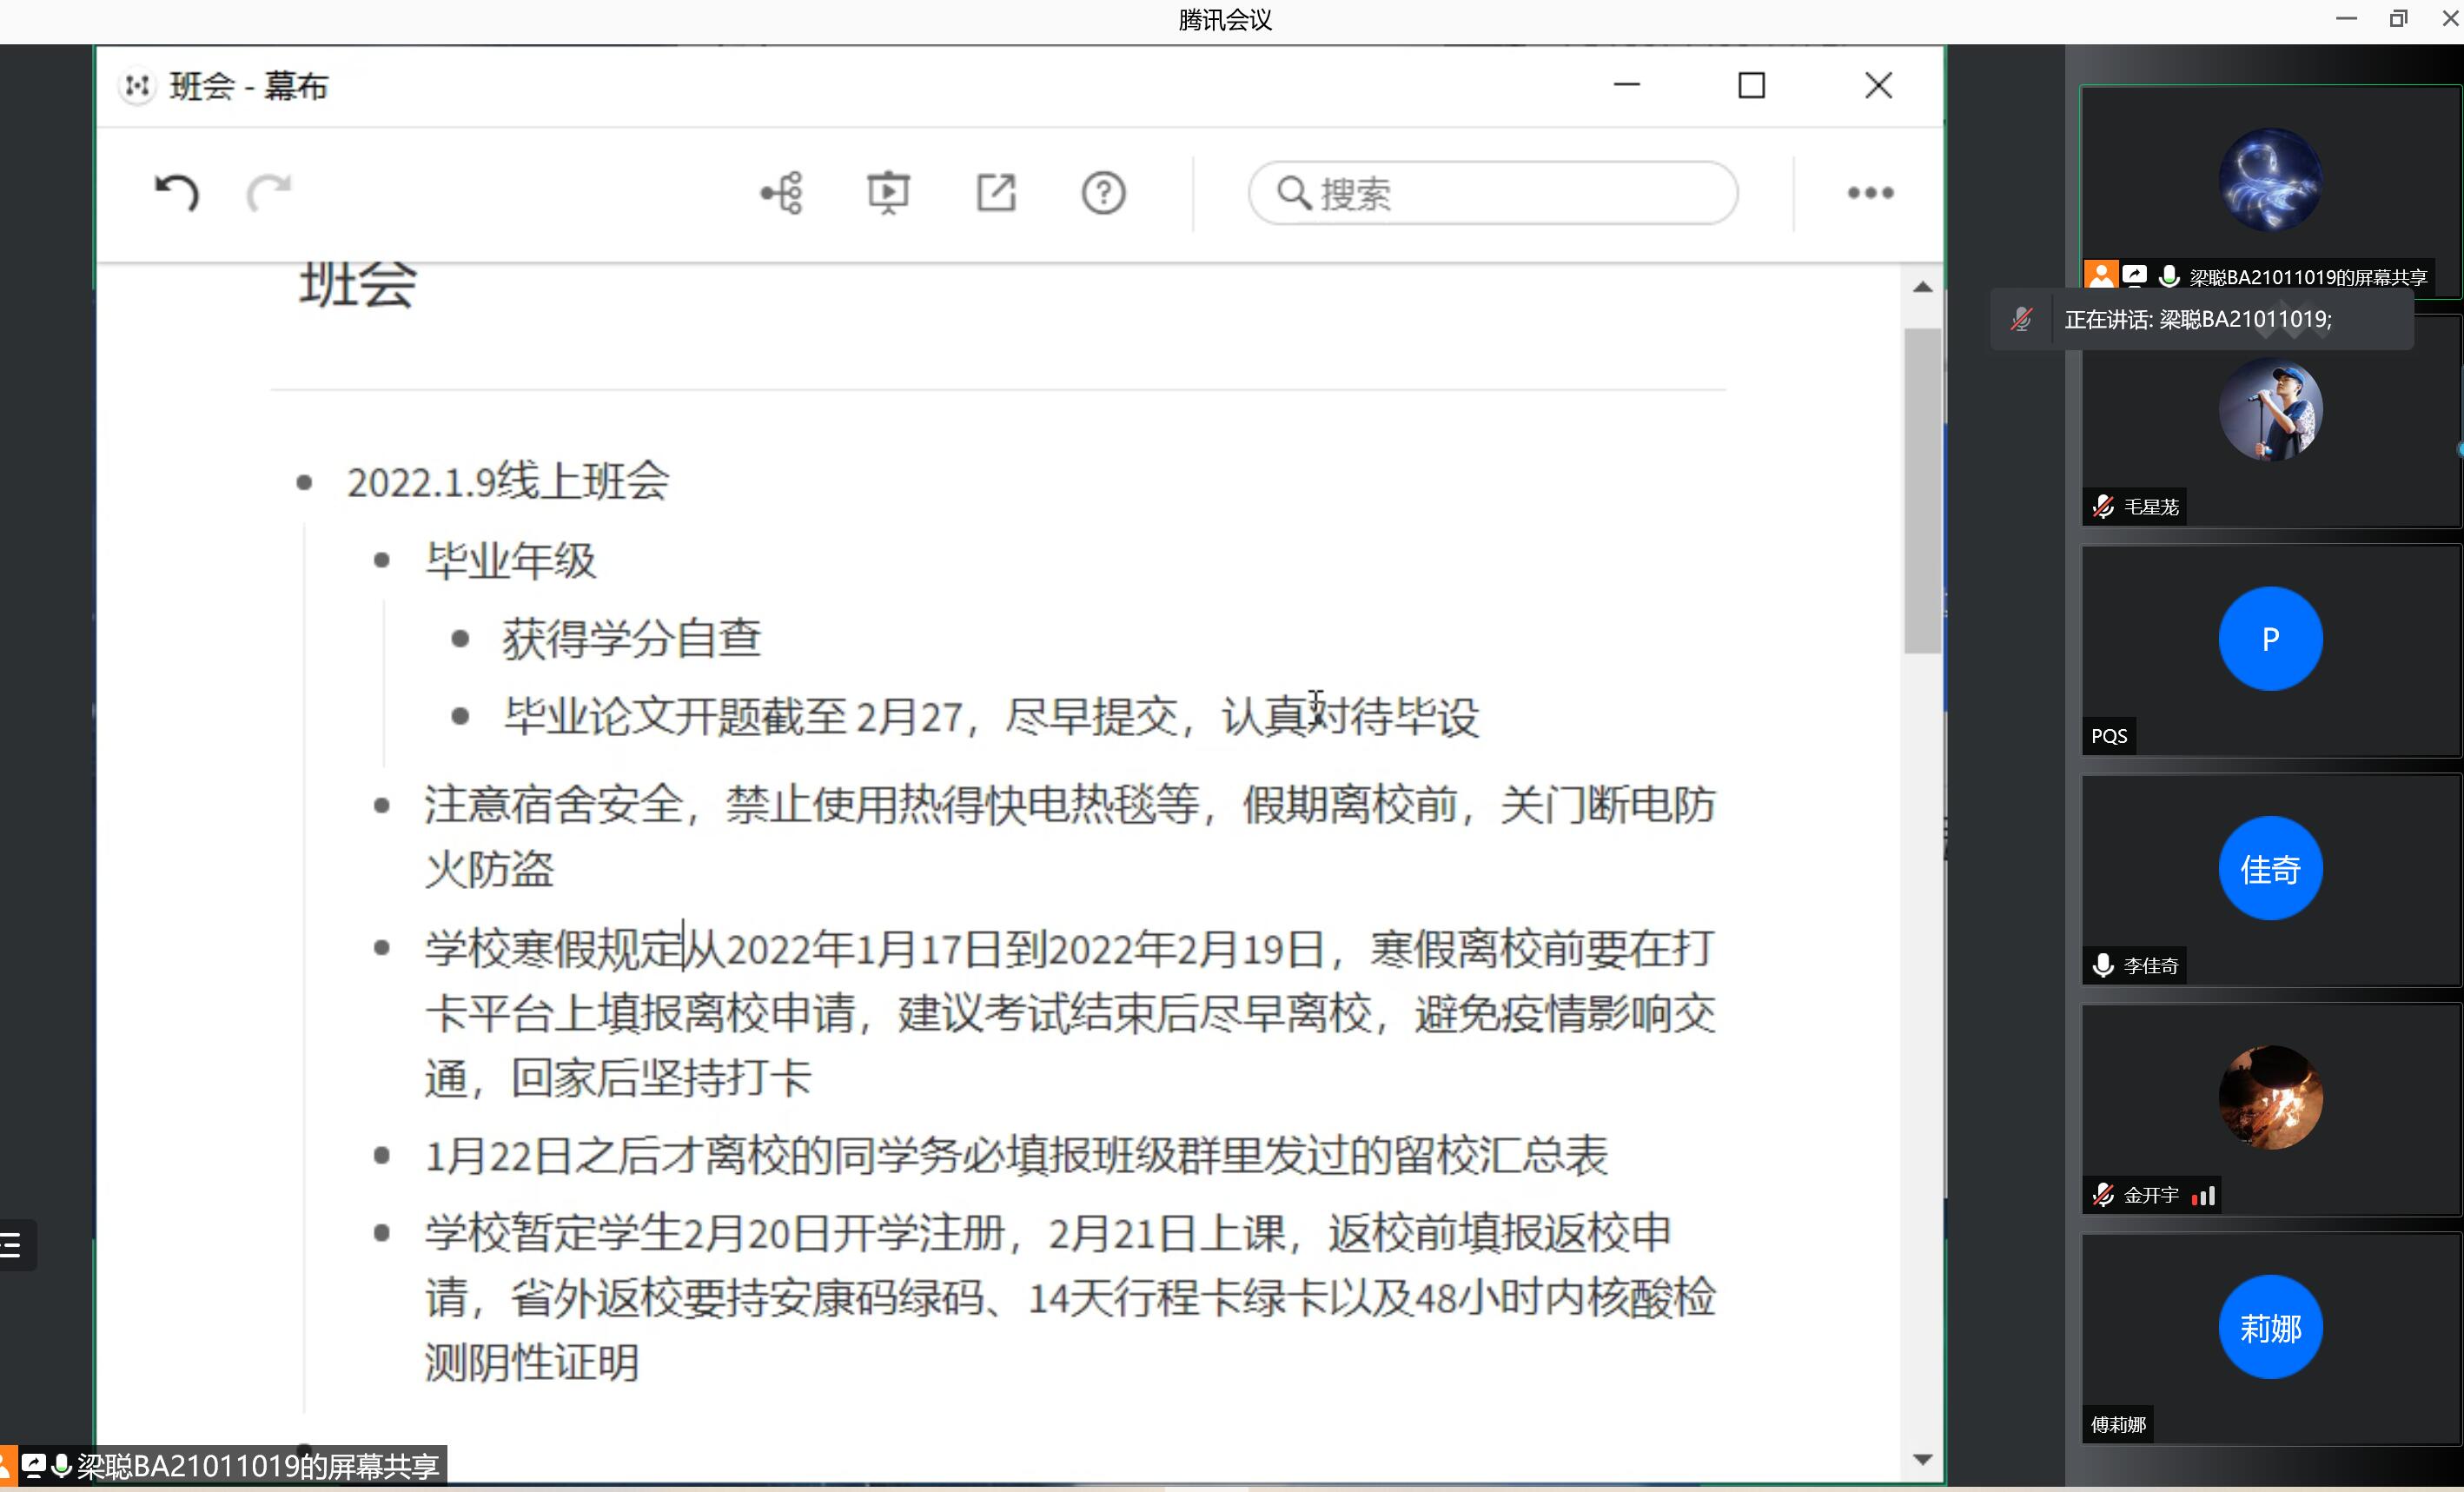2464x1492 pixels.
Task: Click scrollbar down arrow in document
Action: pyautogui.click(x=1921, y=1459)
